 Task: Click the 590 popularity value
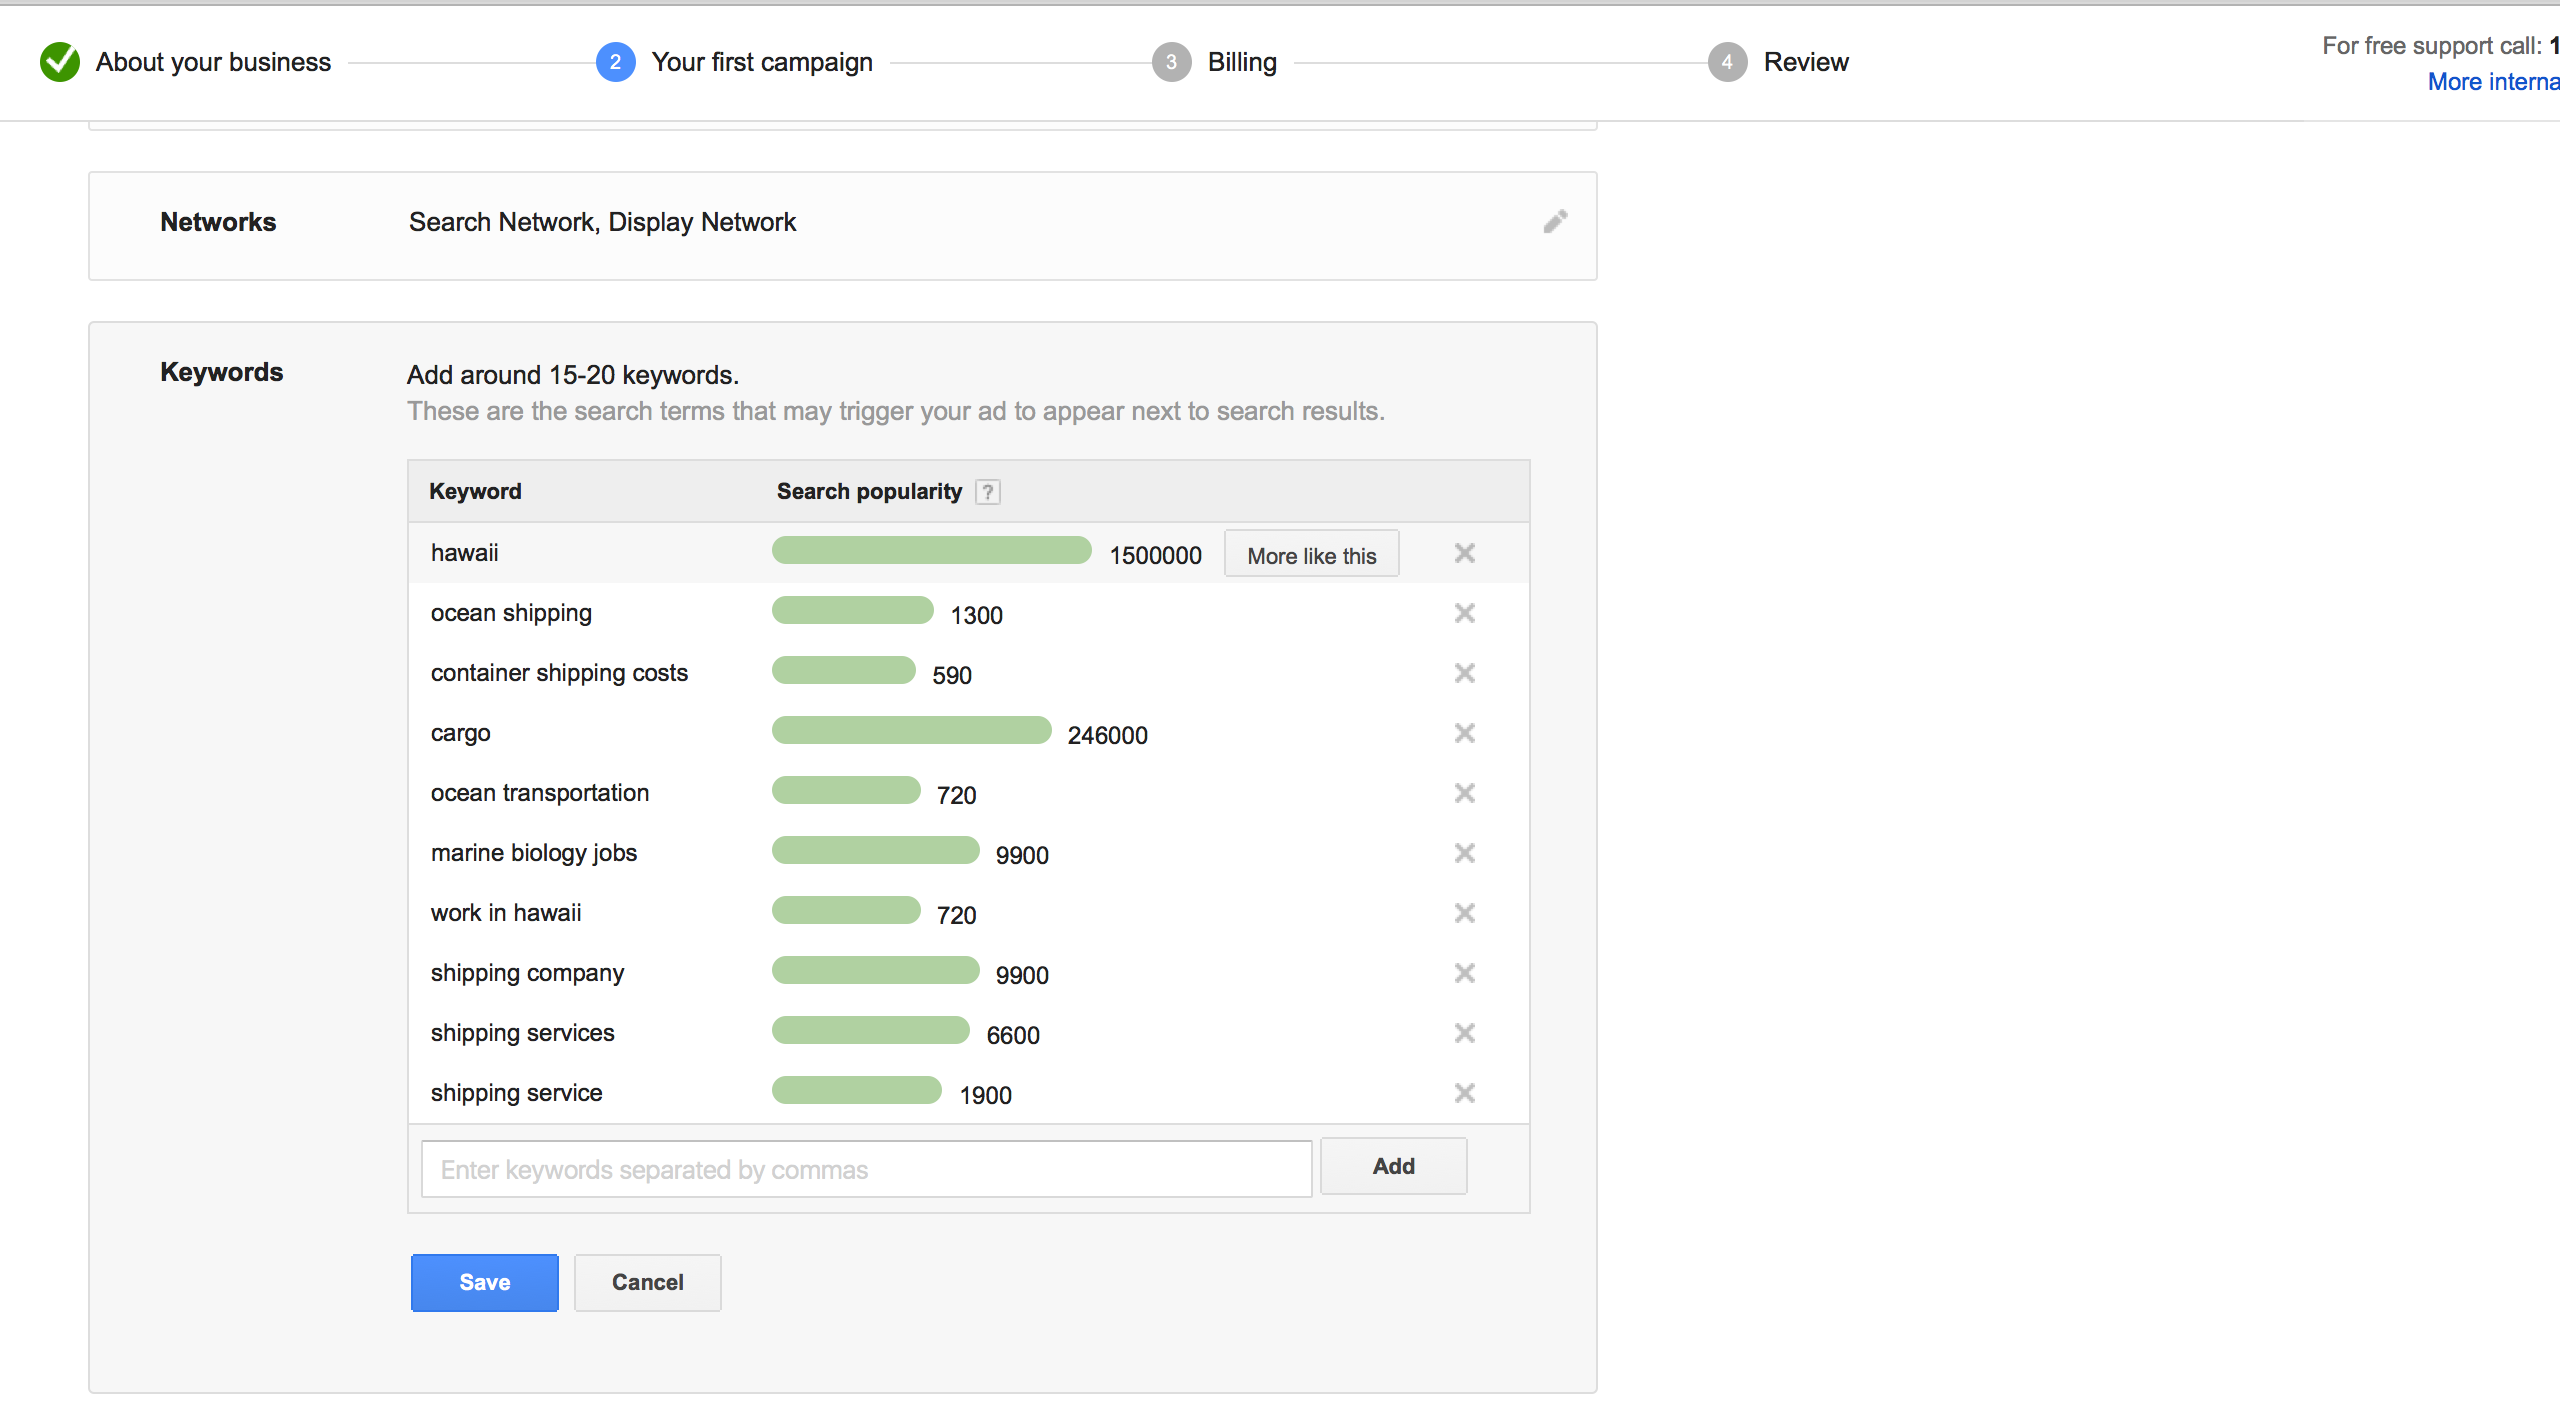952,675
